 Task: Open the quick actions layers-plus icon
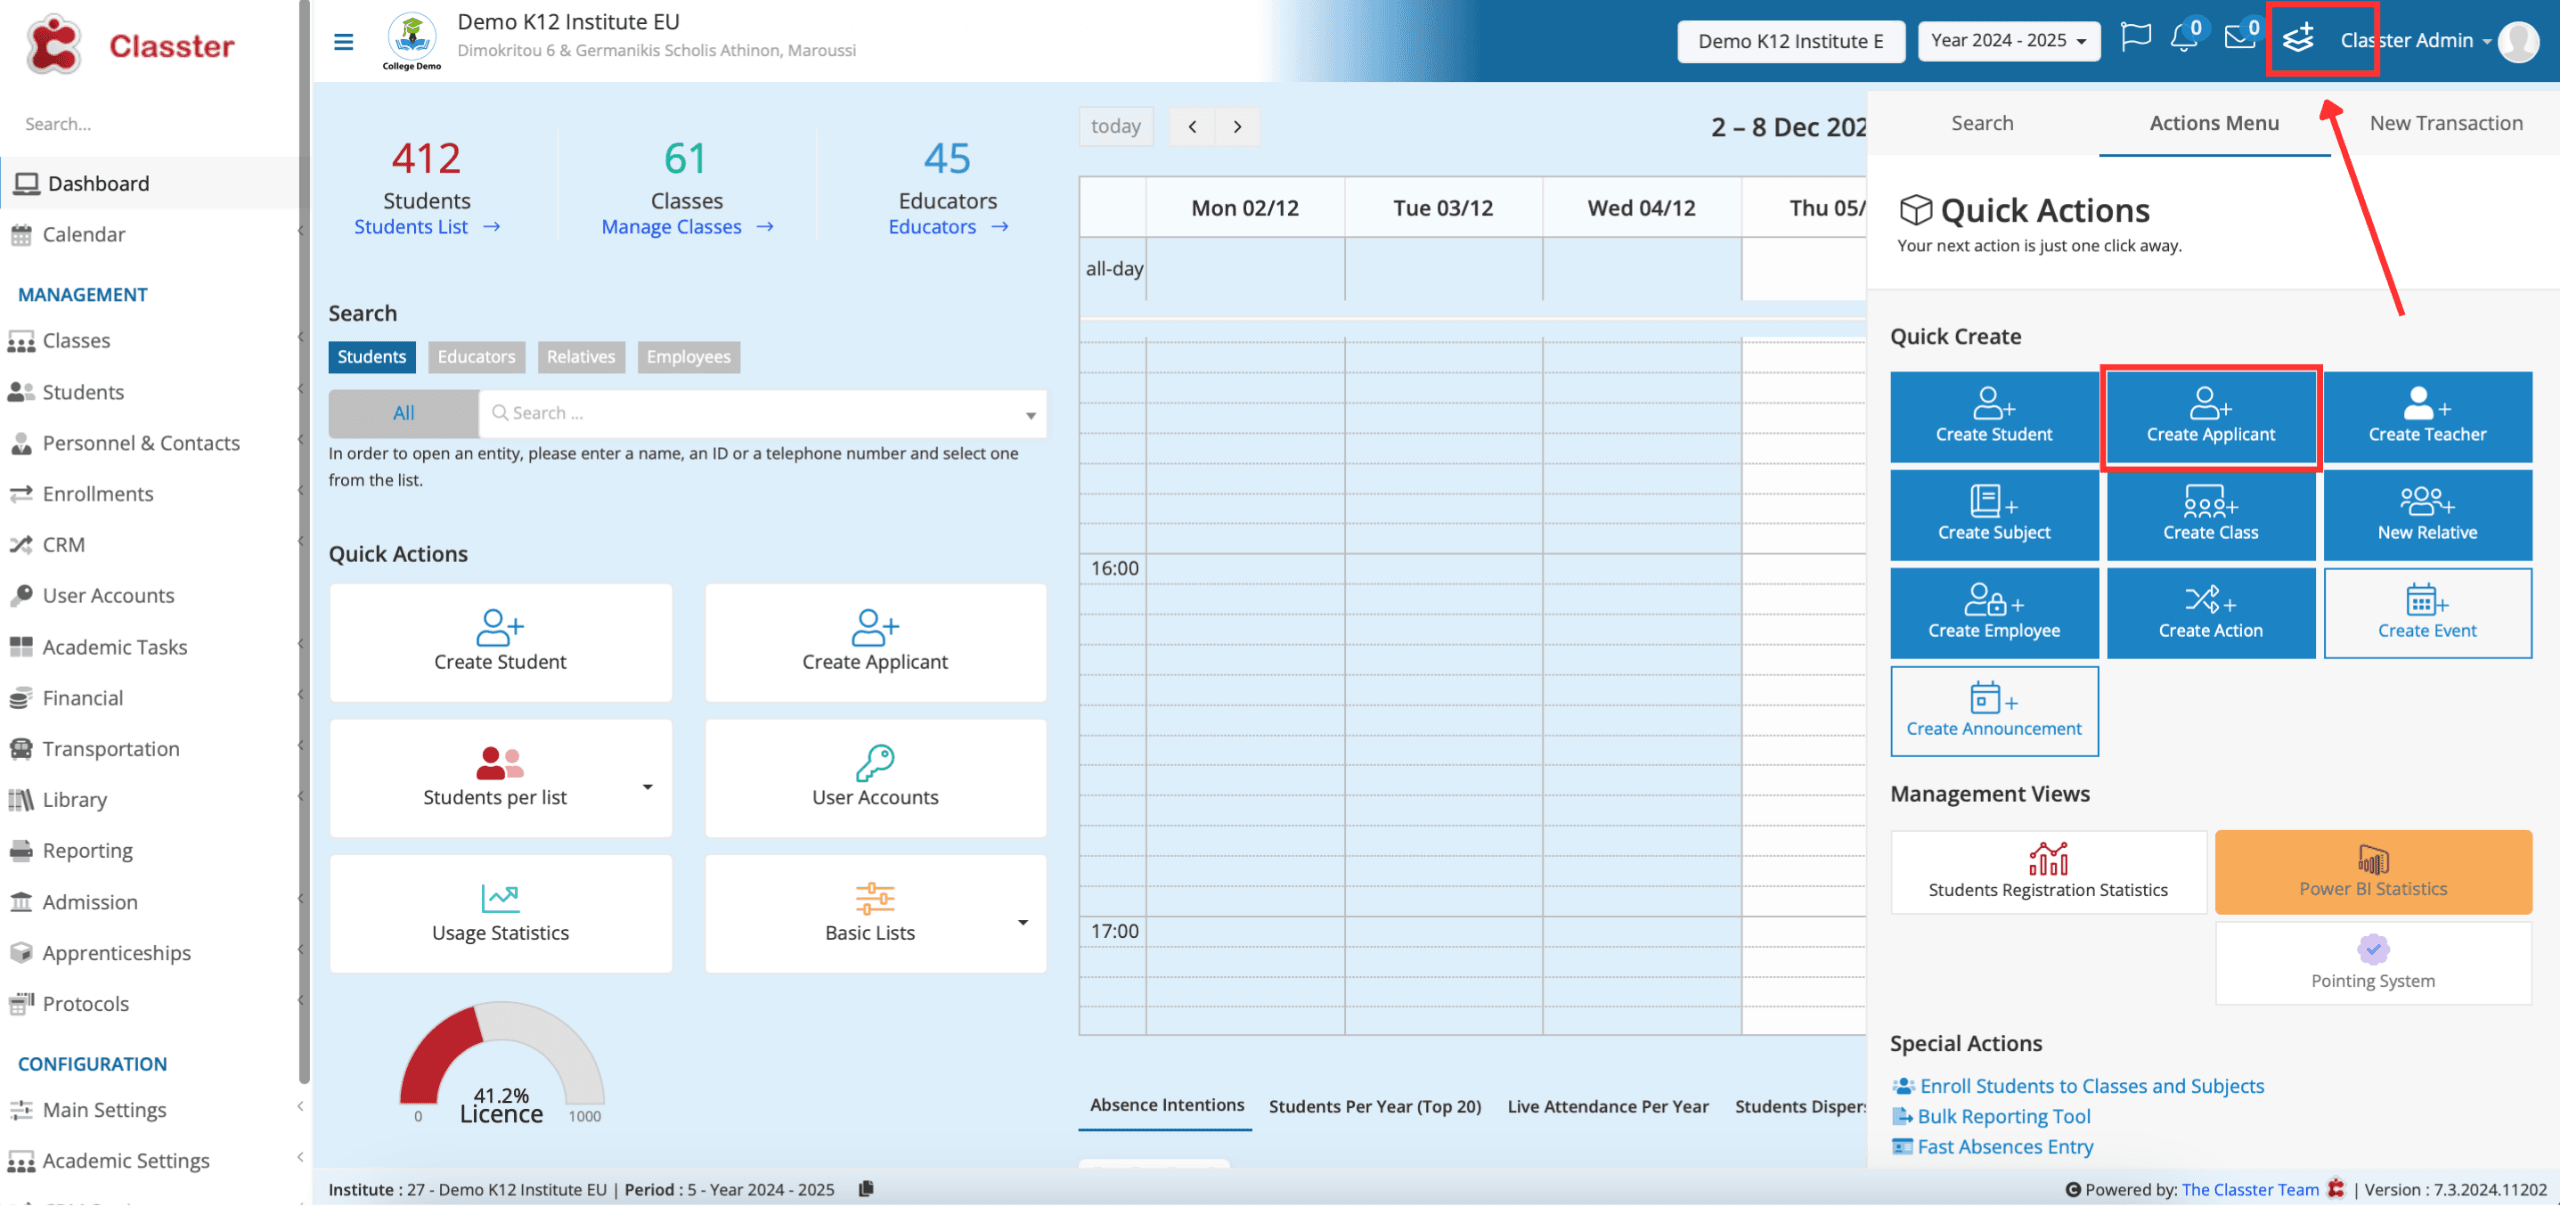coord(2299,39)
